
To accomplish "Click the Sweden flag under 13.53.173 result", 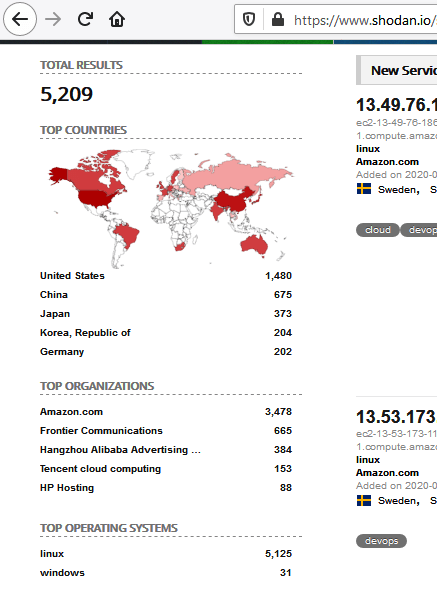I will pyautogui.click(x=364, y=500).
